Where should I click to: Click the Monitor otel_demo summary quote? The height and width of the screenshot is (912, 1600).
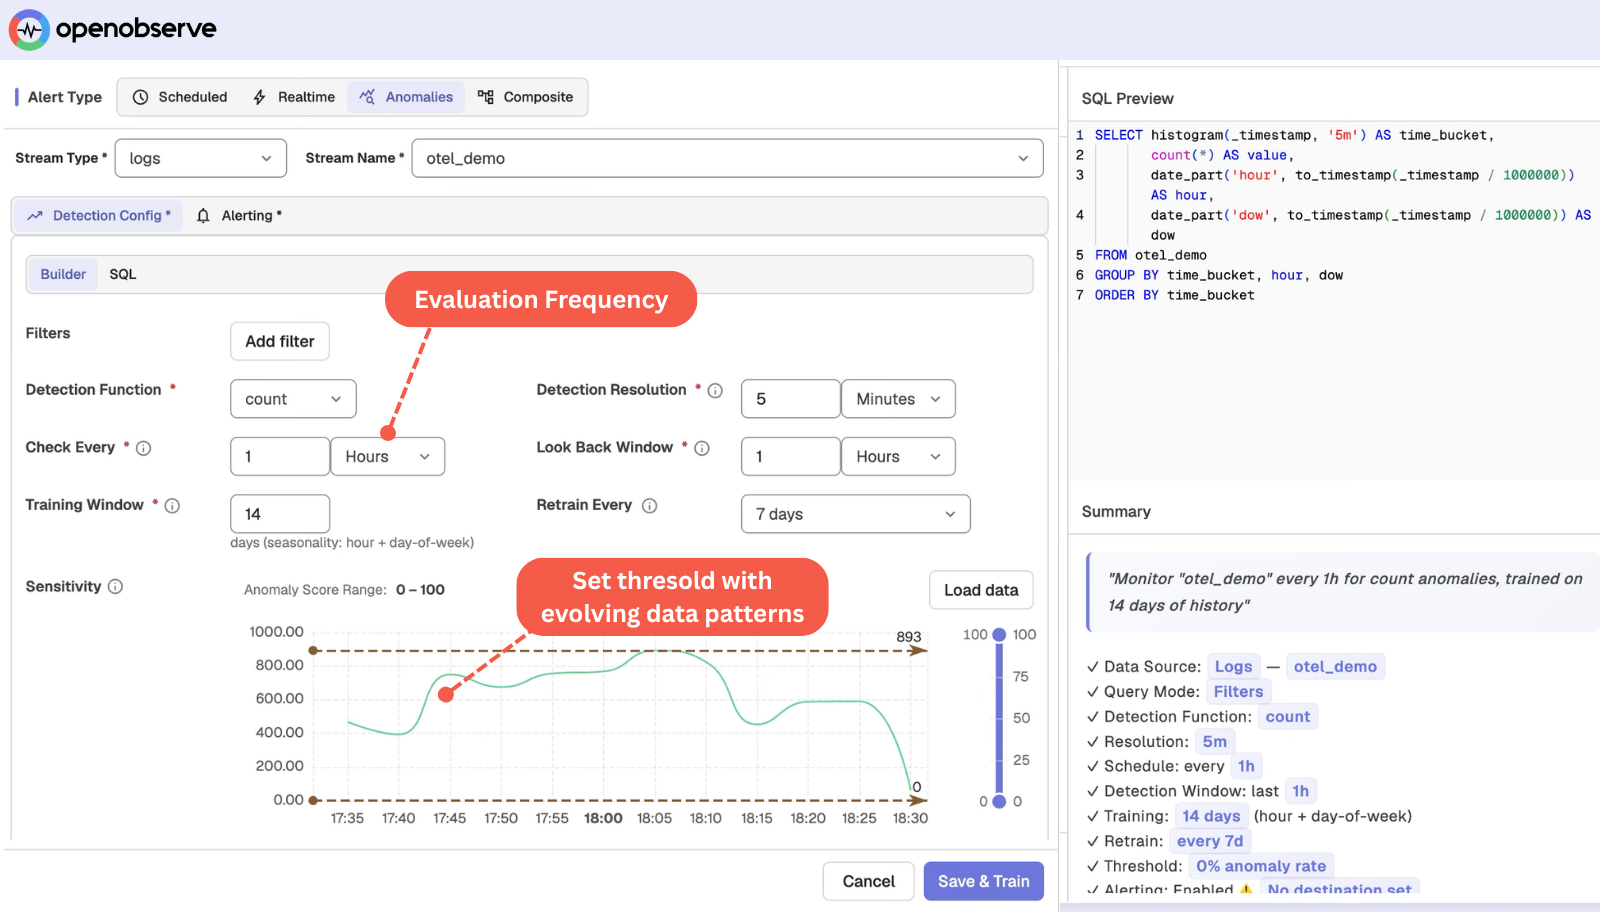(x=1345, y=592)
